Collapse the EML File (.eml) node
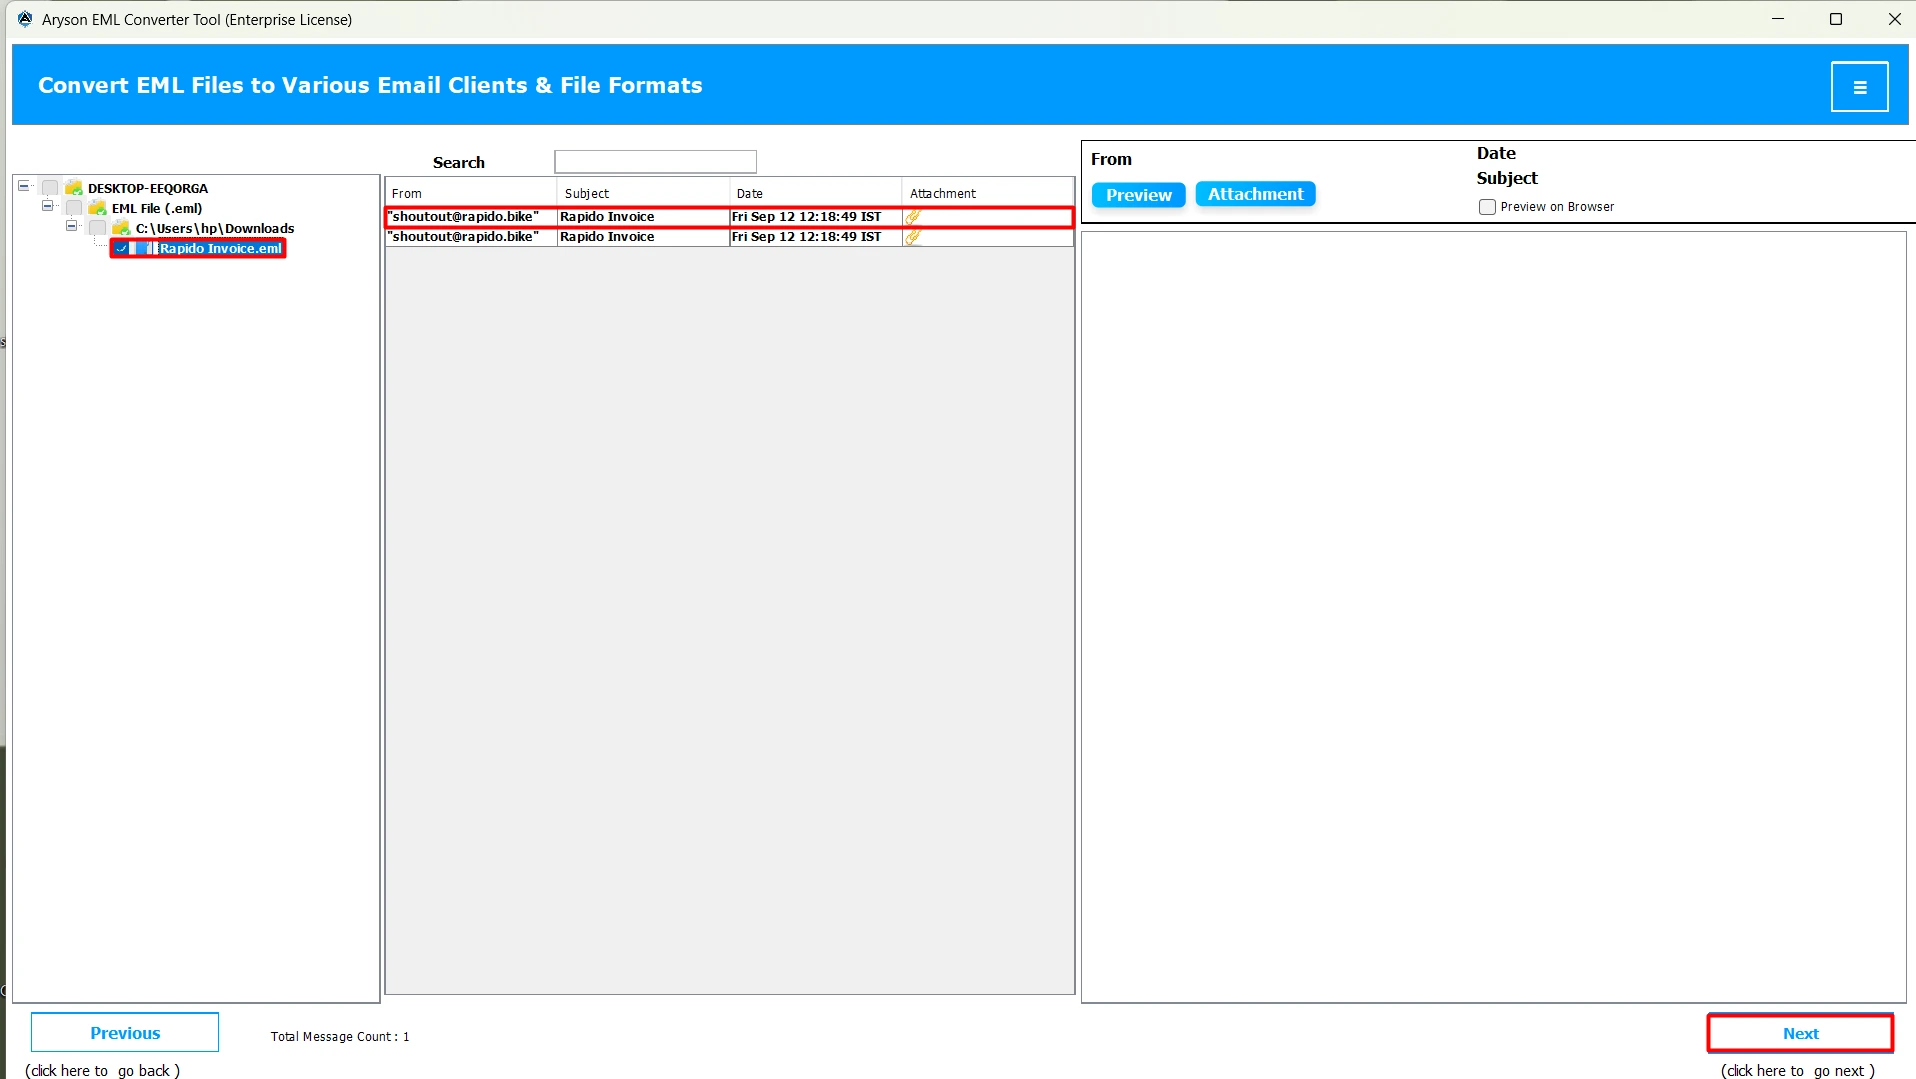This screenshot has width=1916, height=1079. point(47,207)
